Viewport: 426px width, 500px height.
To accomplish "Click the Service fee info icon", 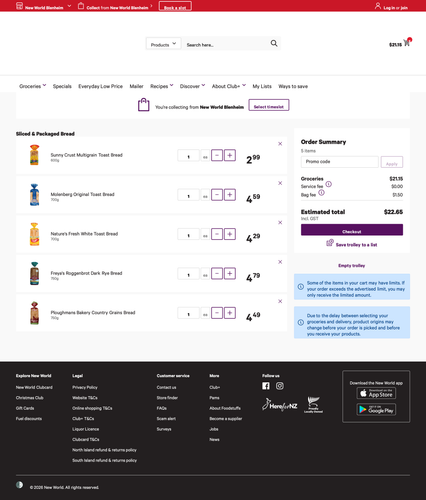I will [x=329, y=184].
